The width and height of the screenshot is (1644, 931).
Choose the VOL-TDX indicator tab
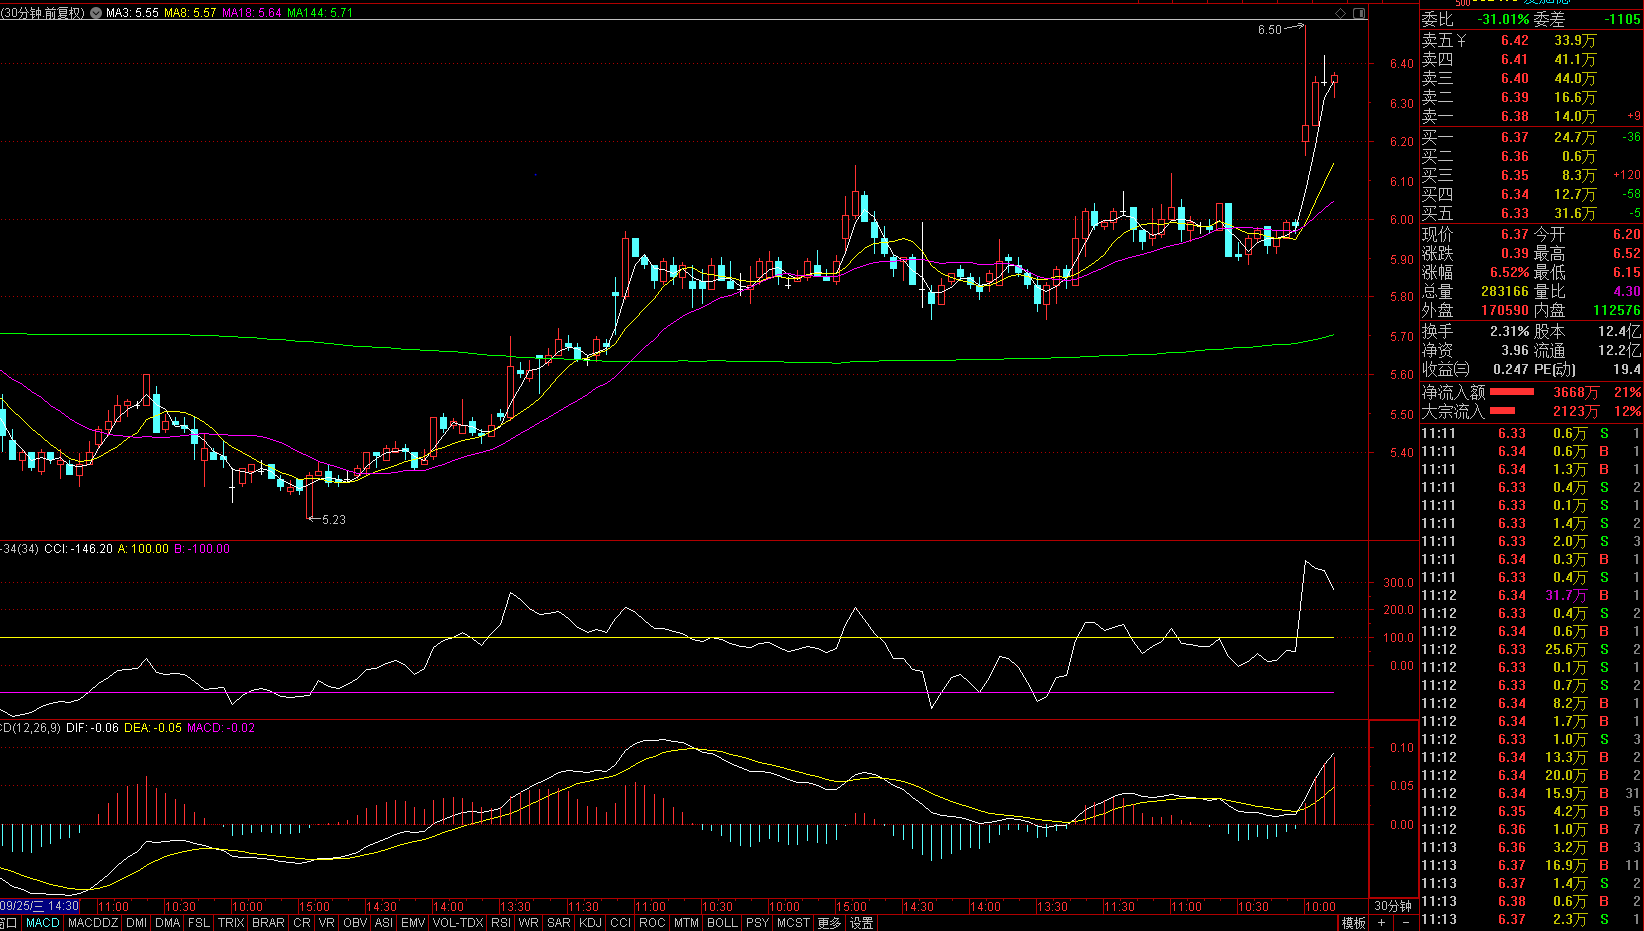[458, 923]
